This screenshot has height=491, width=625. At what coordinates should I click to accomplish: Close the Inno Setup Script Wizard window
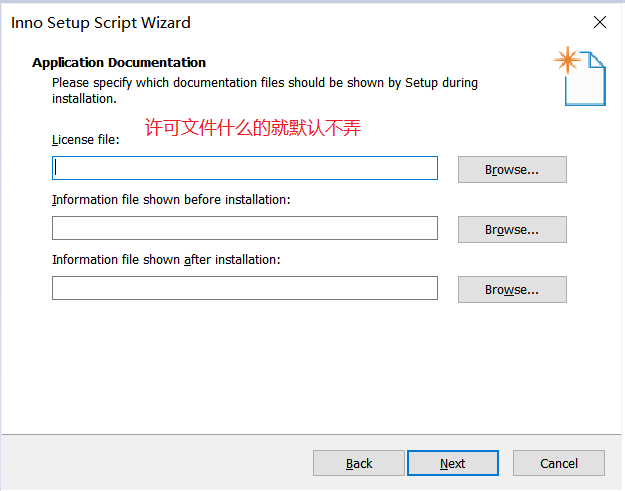pos(600,22)
